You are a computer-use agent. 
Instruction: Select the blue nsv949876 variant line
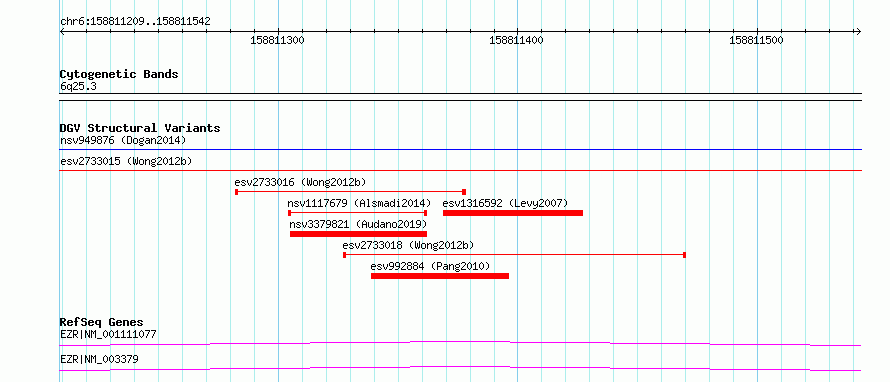pos(460,150)
